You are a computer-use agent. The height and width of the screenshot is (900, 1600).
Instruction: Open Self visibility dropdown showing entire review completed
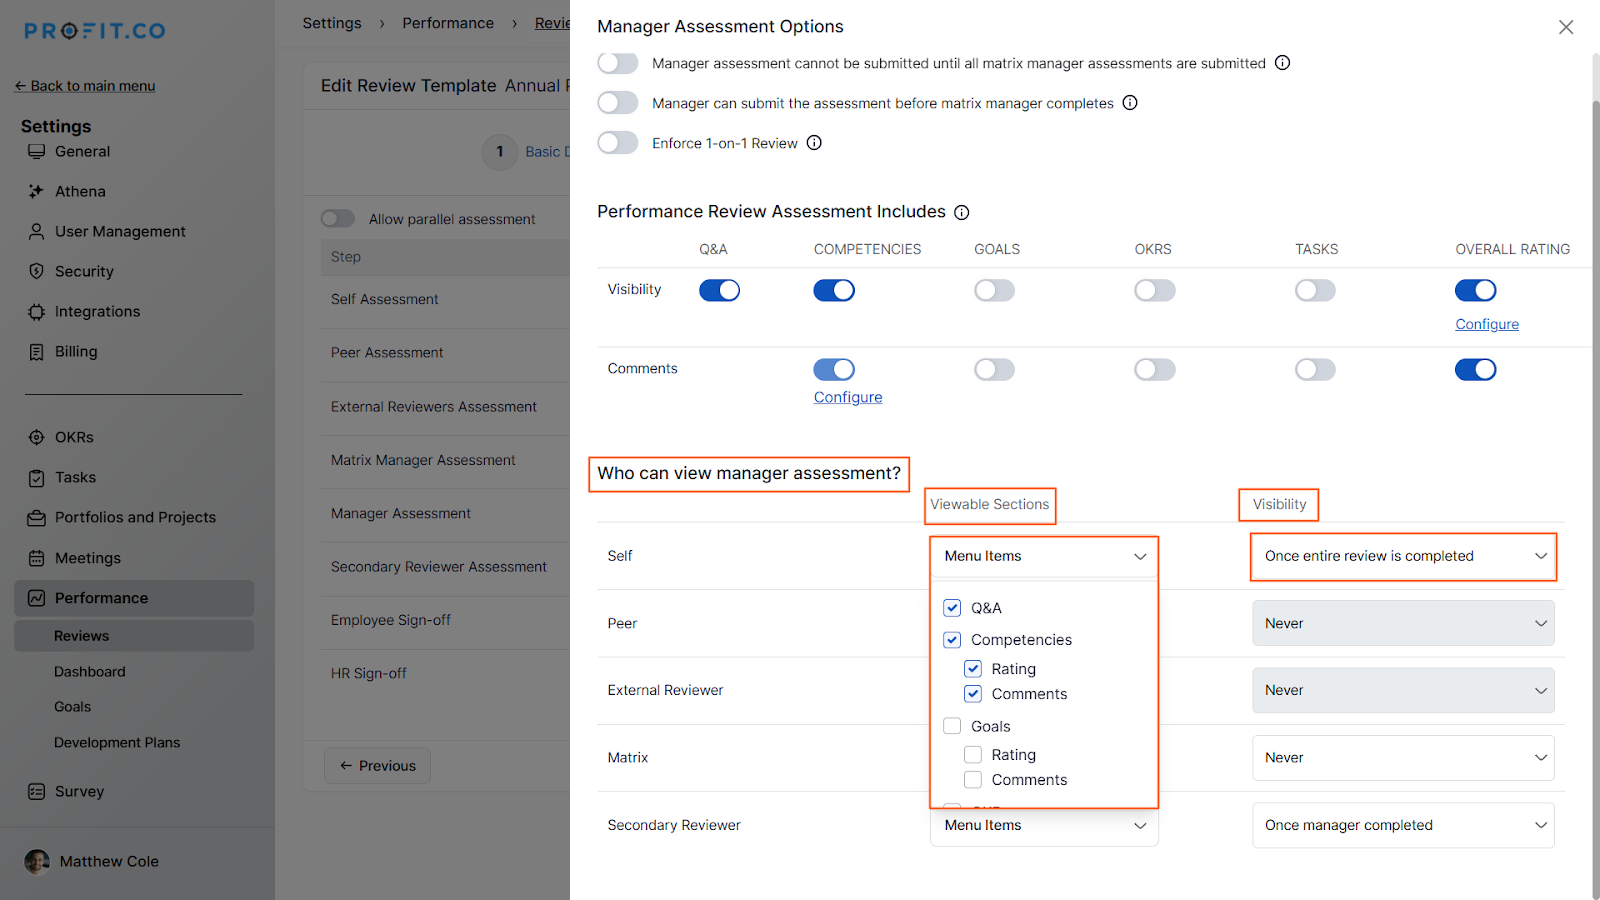pos(1403,556)
